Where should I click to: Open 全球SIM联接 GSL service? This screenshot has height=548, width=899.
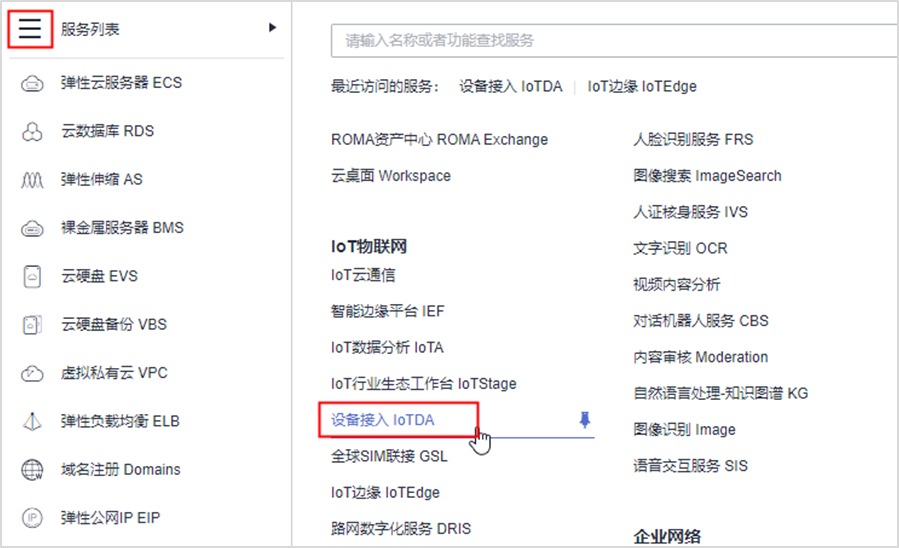(389, 456)
